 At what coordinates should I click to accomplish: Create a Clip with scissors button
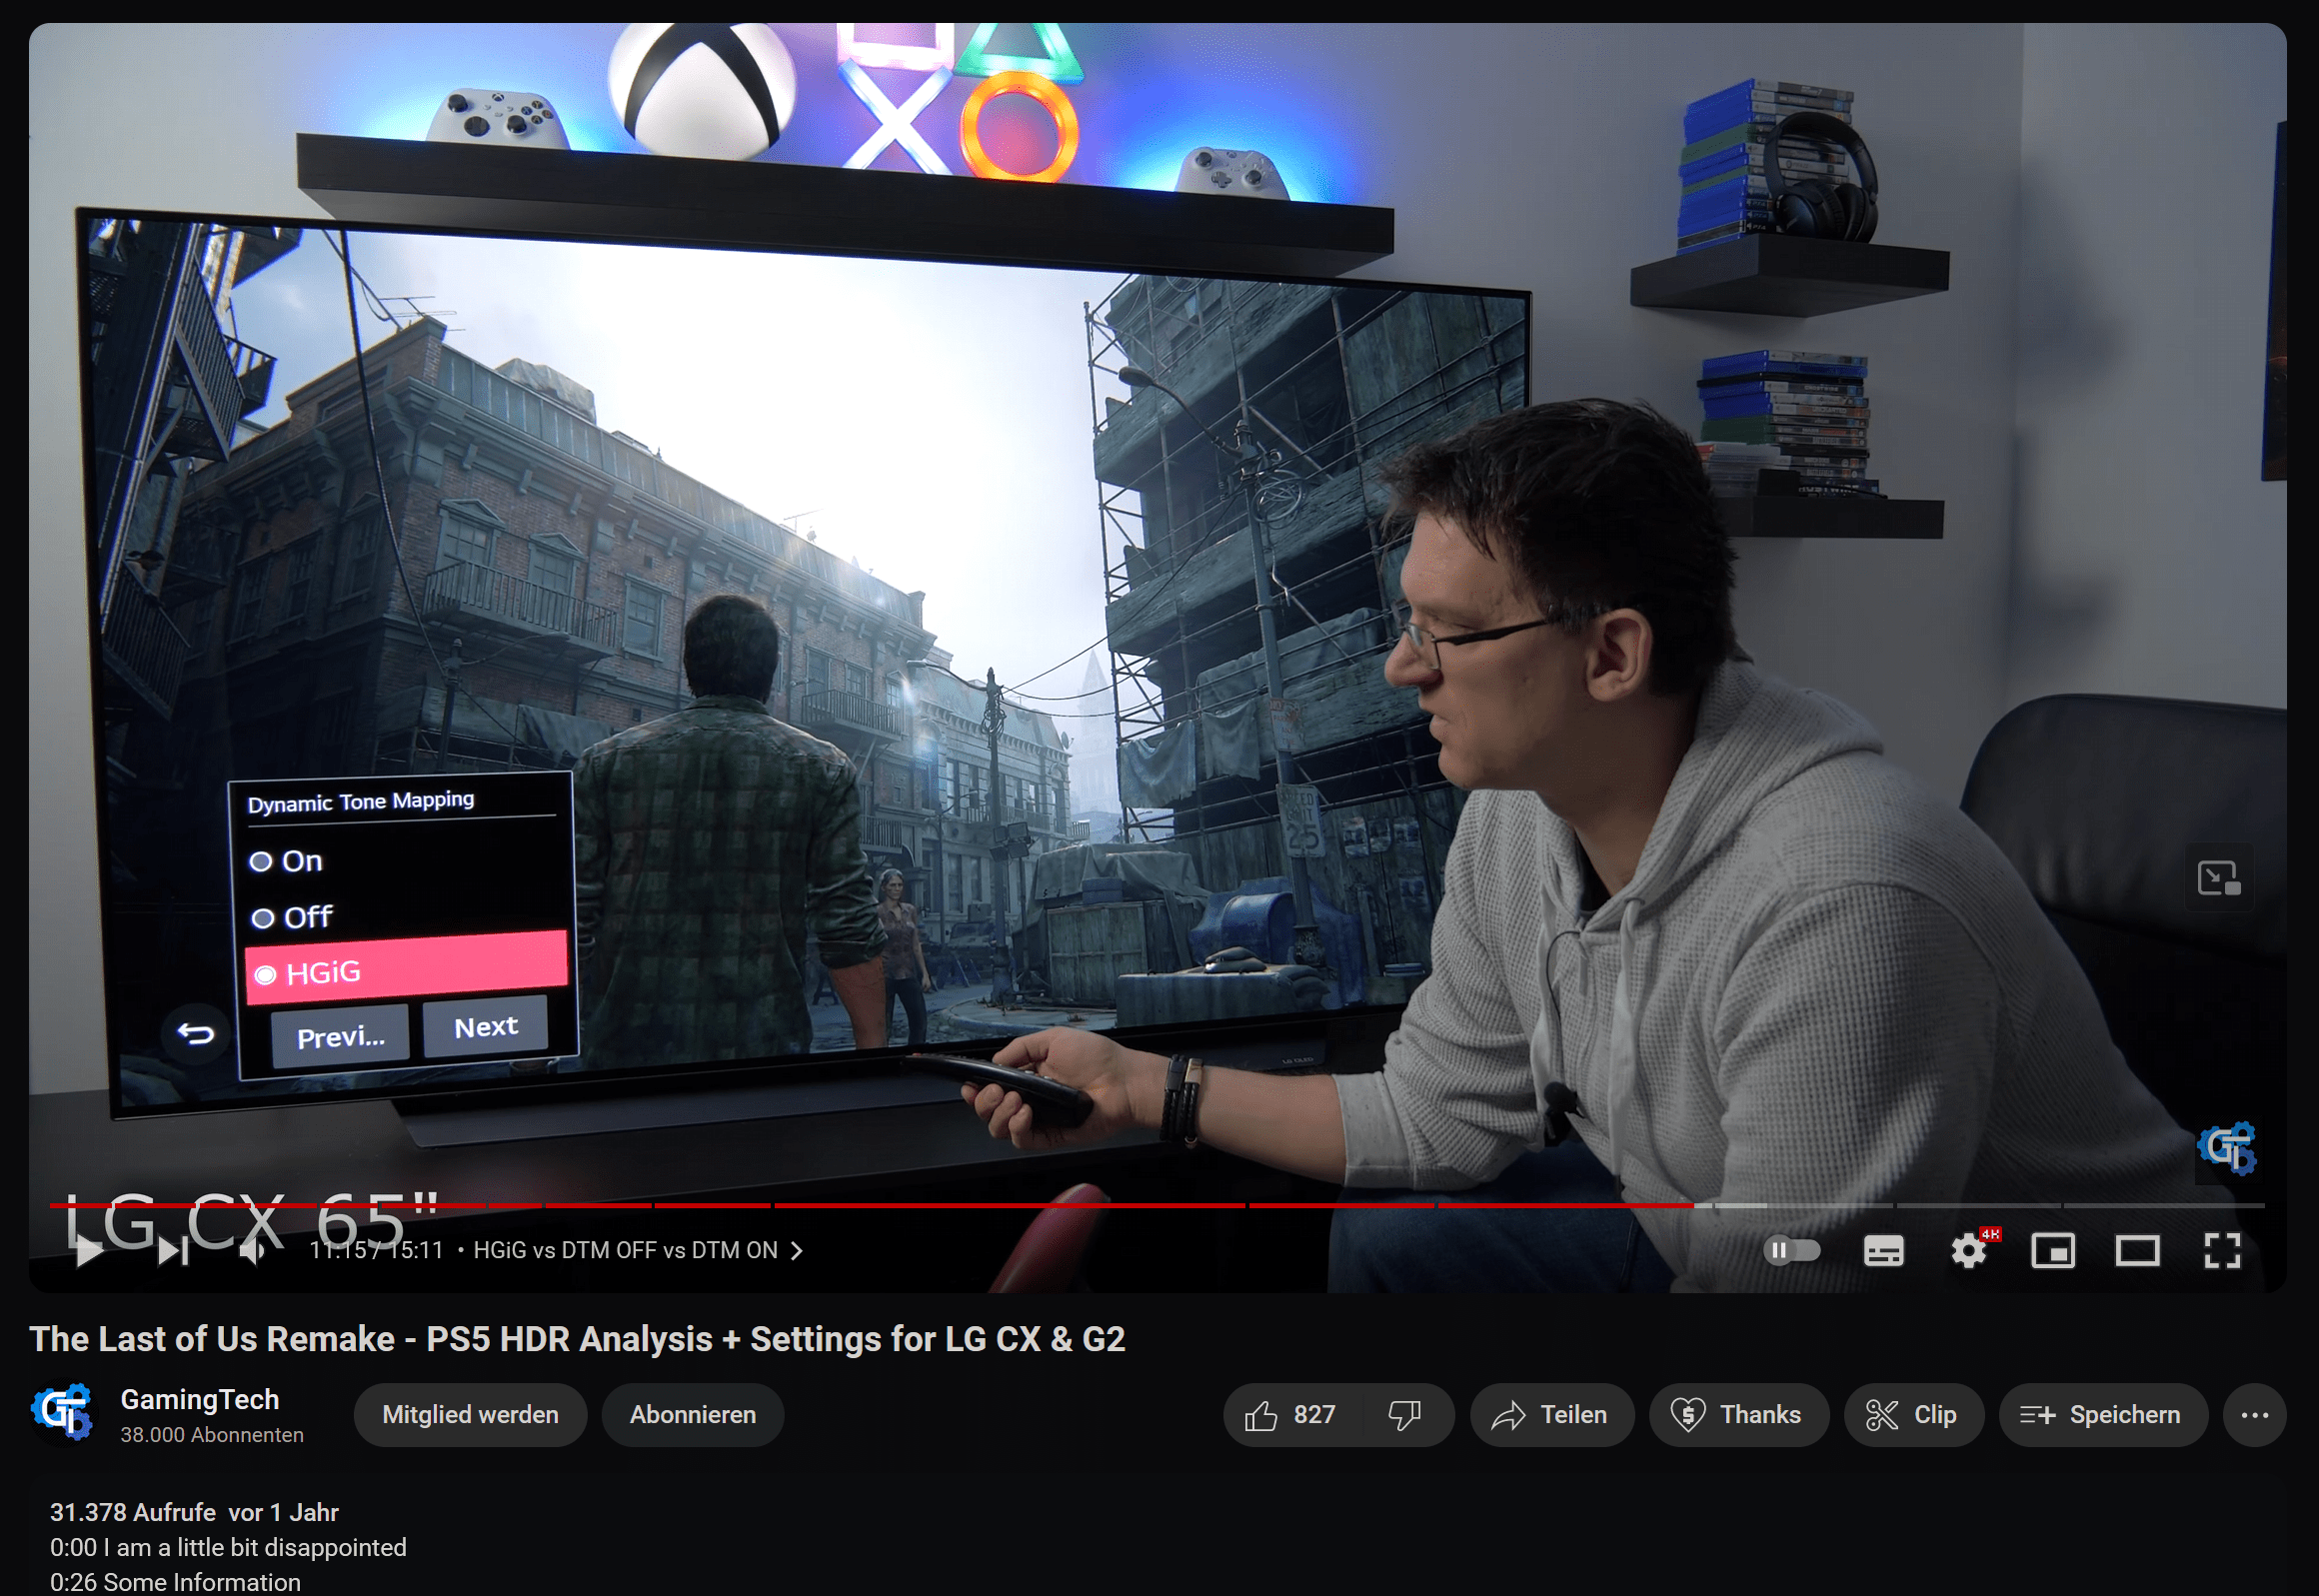pos(1913,1414)
